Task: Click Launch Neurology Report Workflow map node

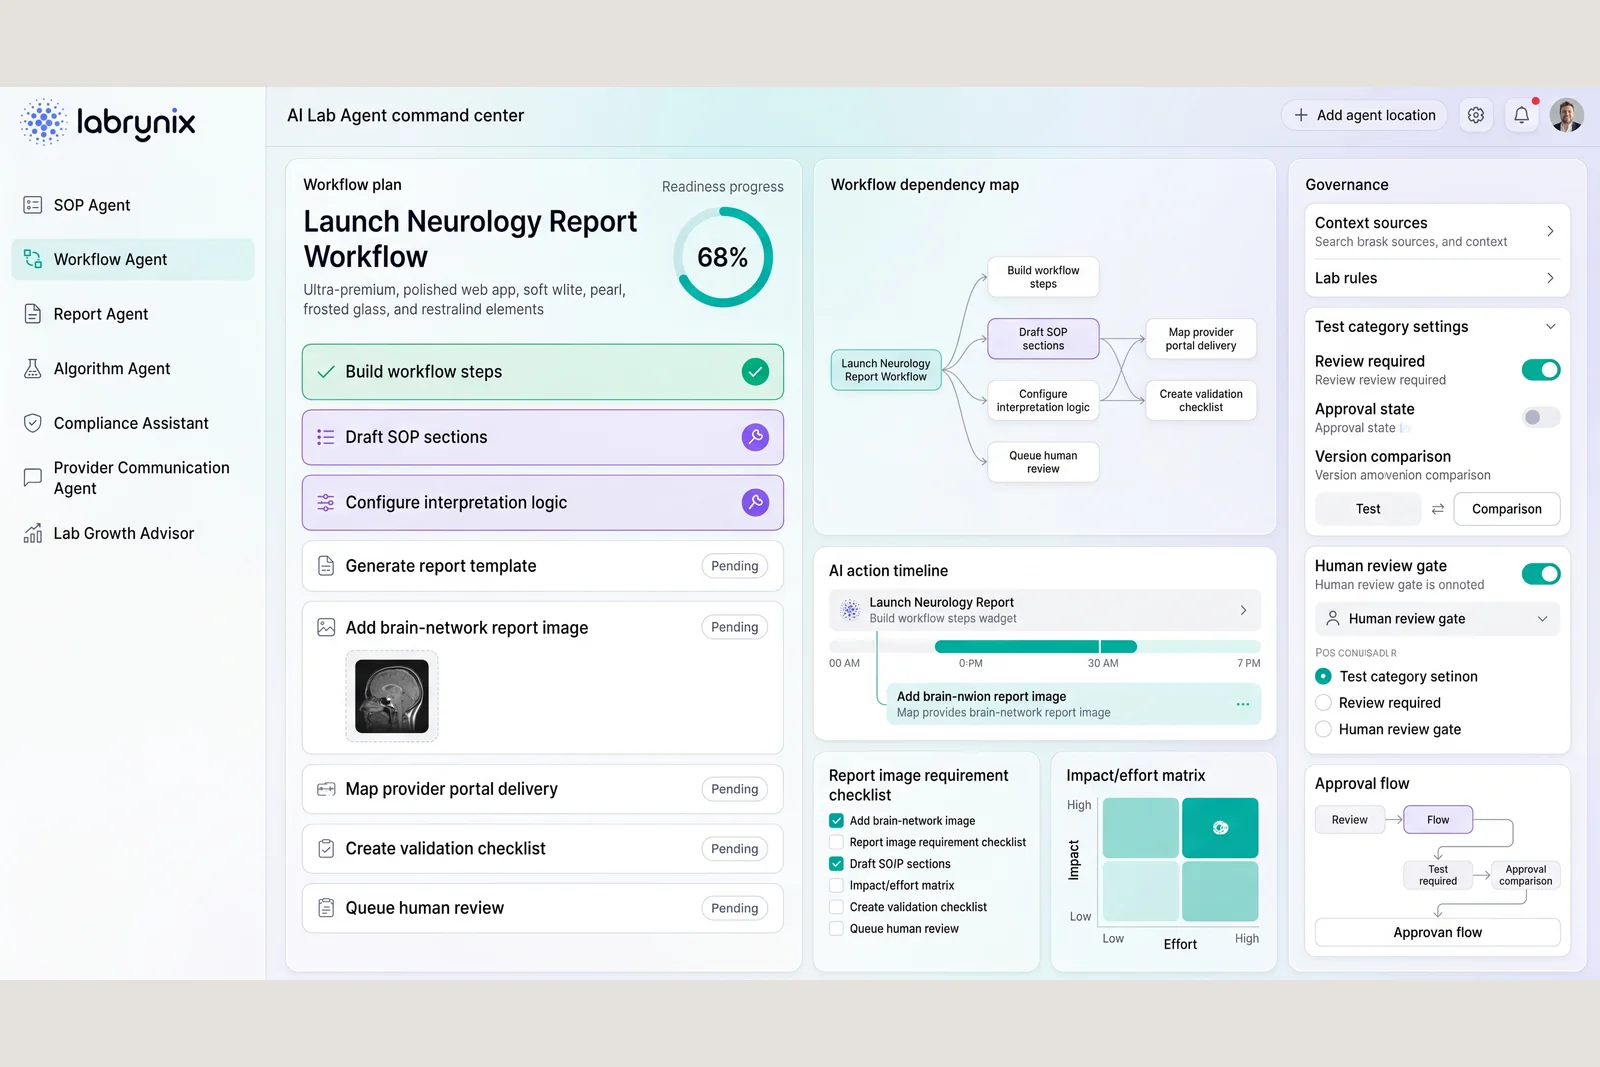Action: (886, 370)
